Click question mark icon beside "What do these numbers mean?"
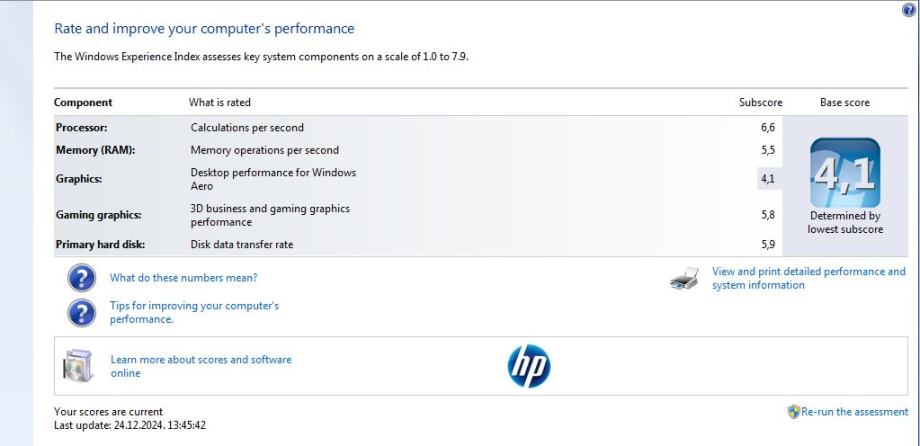Screen dimensions: 920x446 [81, 277]
